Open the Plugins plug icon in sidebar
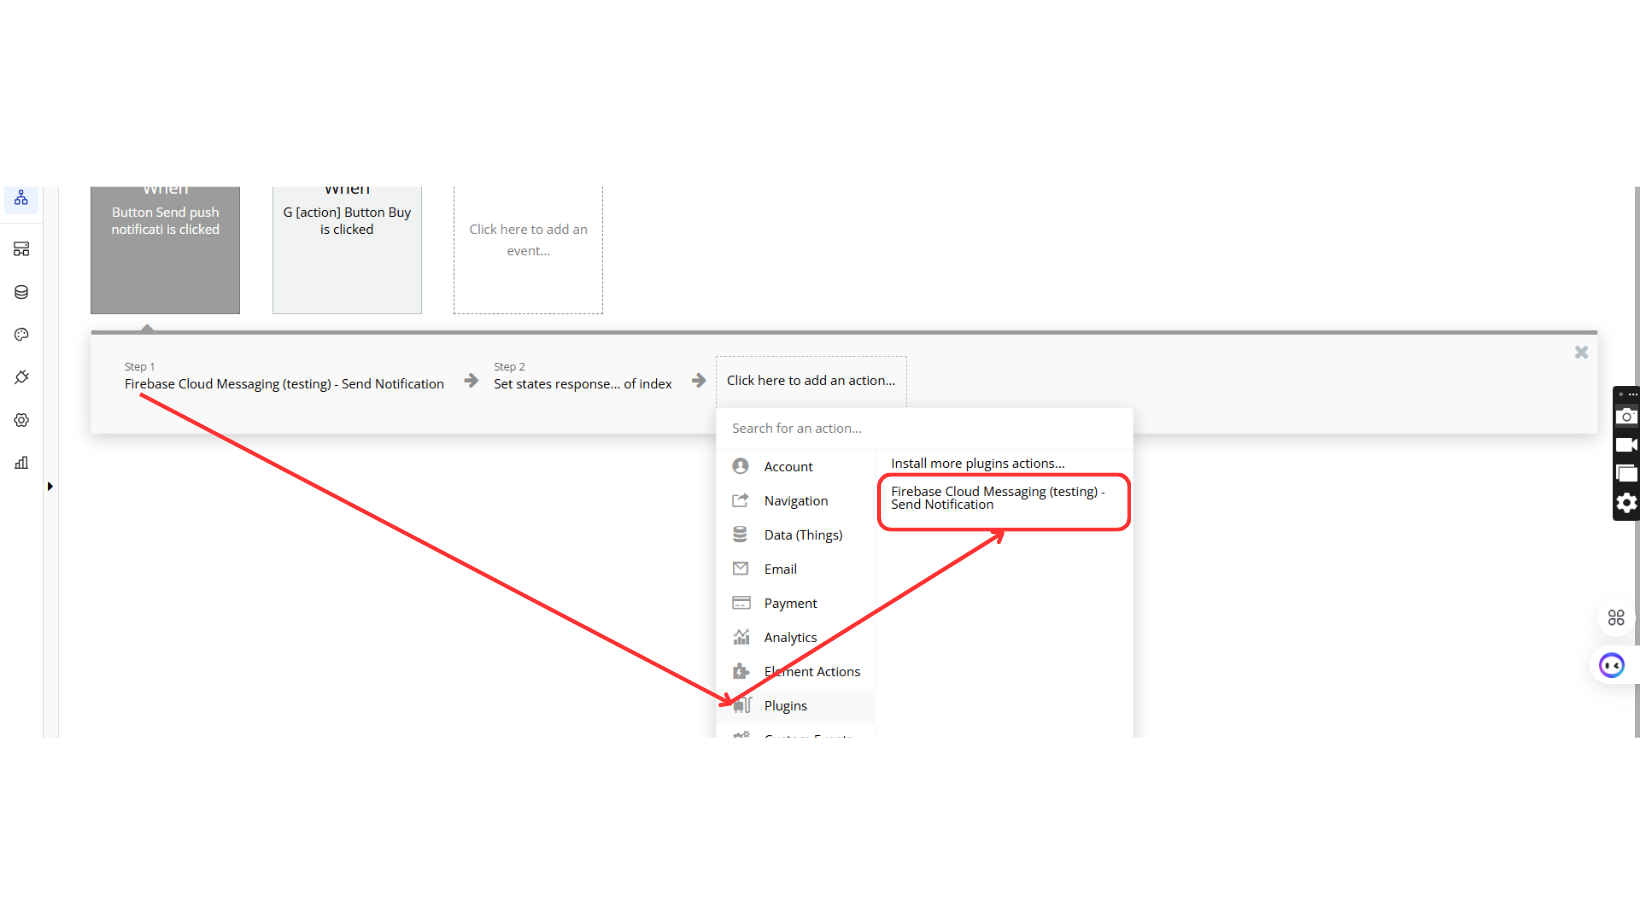Screen dimensions: 1640x924 [x=21, y=377]
